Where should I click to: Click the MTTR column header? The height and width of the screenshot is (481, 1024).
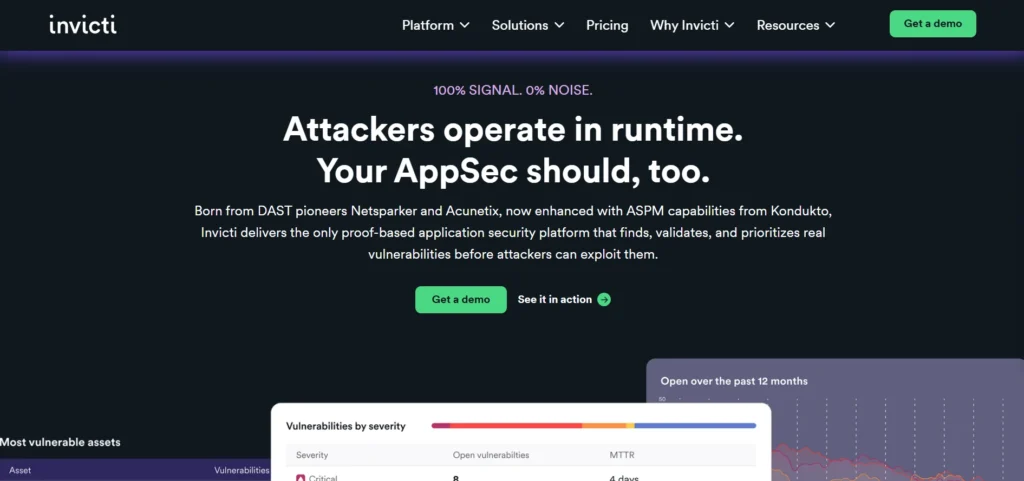tap(621, 455)
